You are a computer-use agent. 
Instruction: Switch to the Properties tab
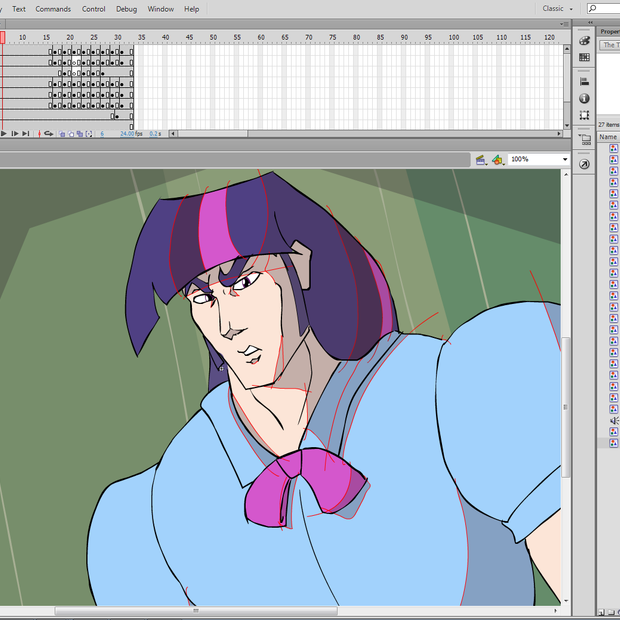[x=609, y=32]
